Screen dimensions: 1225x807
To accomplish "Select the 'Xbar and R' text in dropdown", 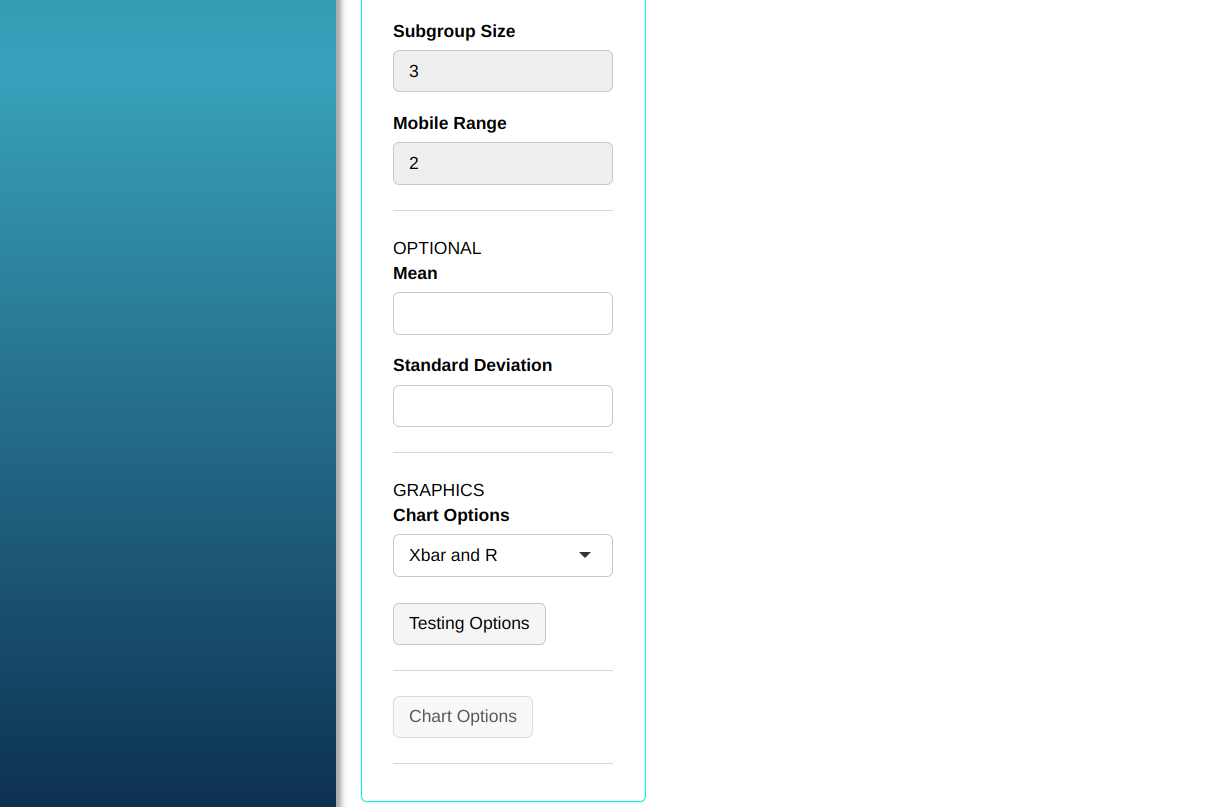I will [x=453, y=555].
